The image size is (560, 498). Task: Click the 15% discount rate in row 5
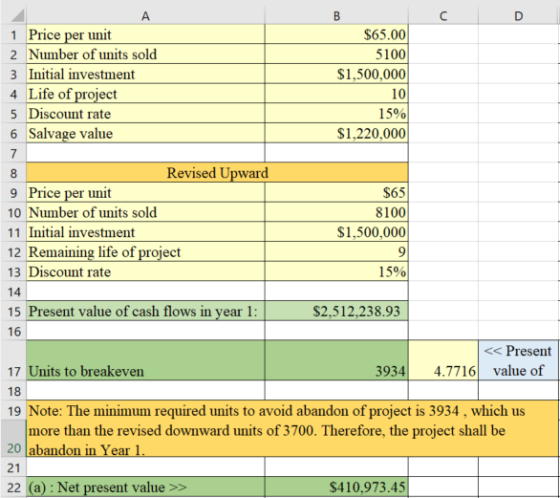point(336,113)
